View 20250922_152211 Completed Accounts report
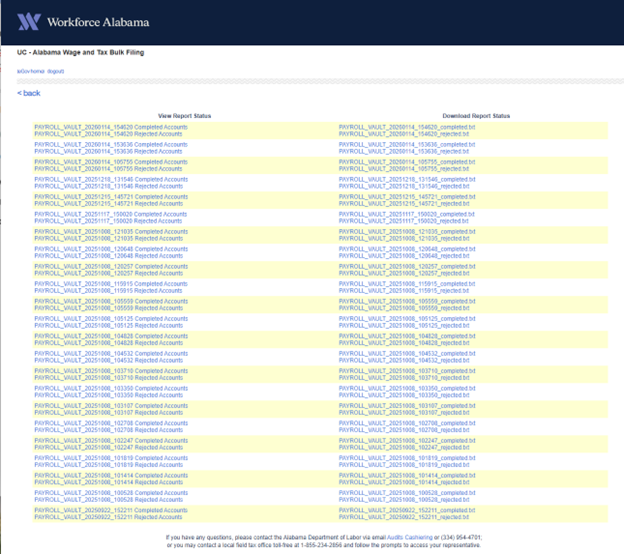The width and height of the screenshot is (624, 554). pyautogui.click(x=111, y=510)
